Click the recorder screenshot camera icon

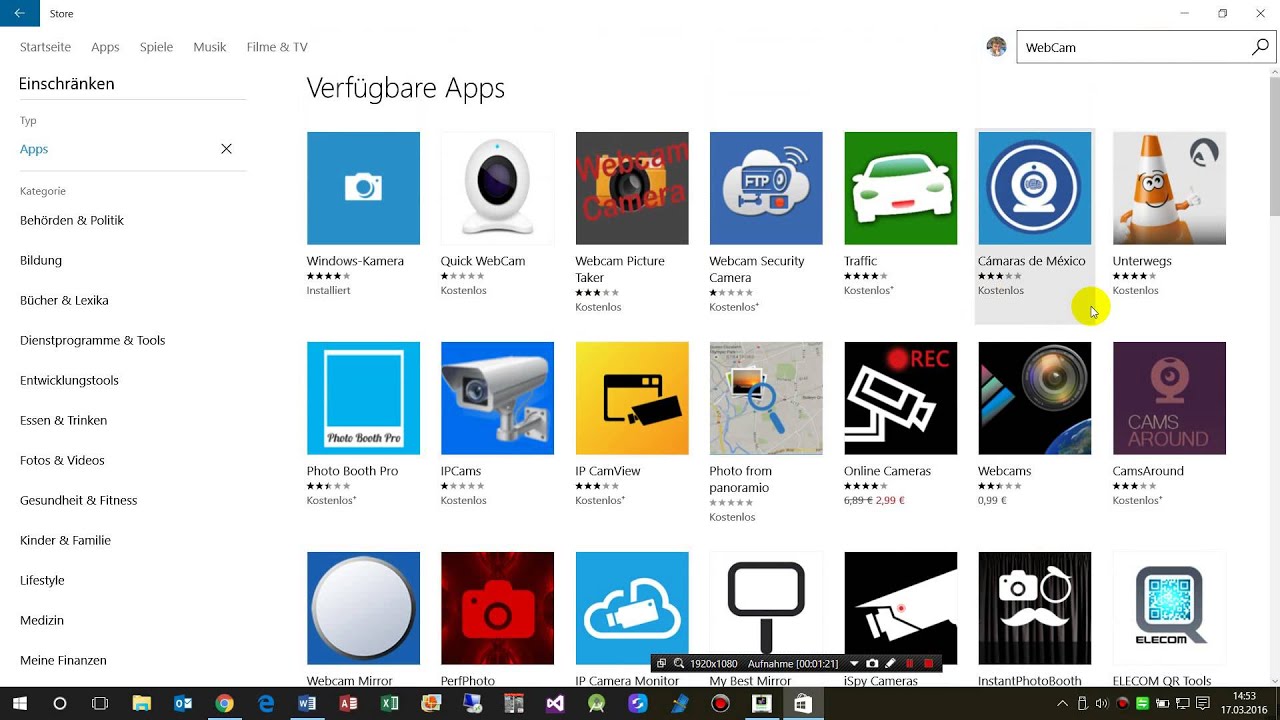tap(872, 663)
